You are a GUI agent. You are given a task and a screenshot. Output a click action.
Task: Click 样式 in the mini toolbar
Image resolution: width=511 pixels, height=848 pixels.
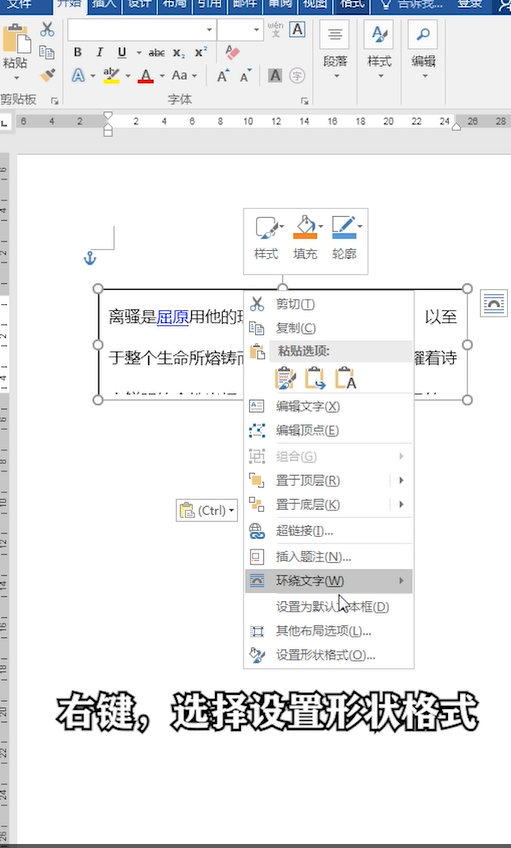(266, 238)
